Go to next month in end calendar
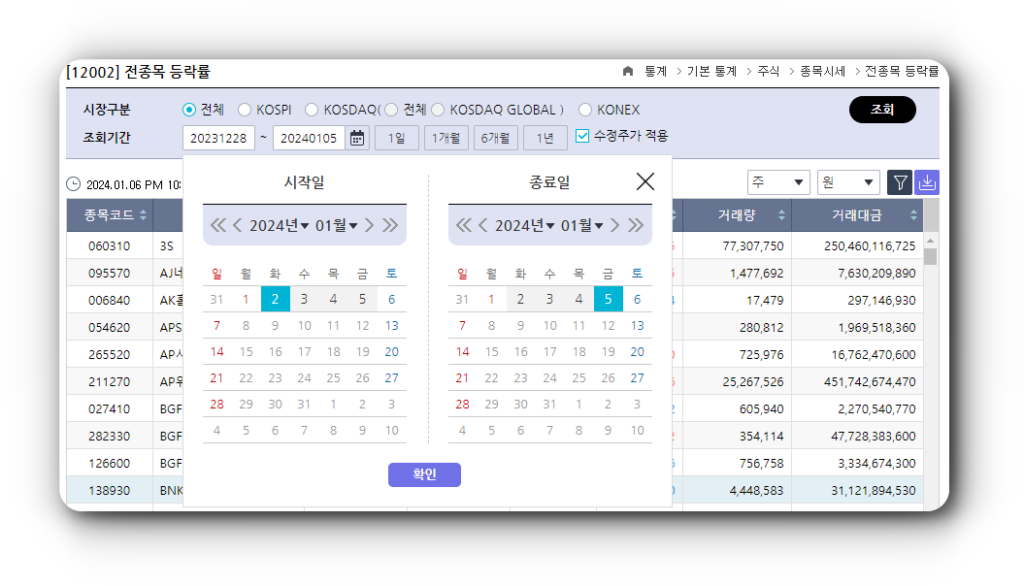 pos(615,225)
